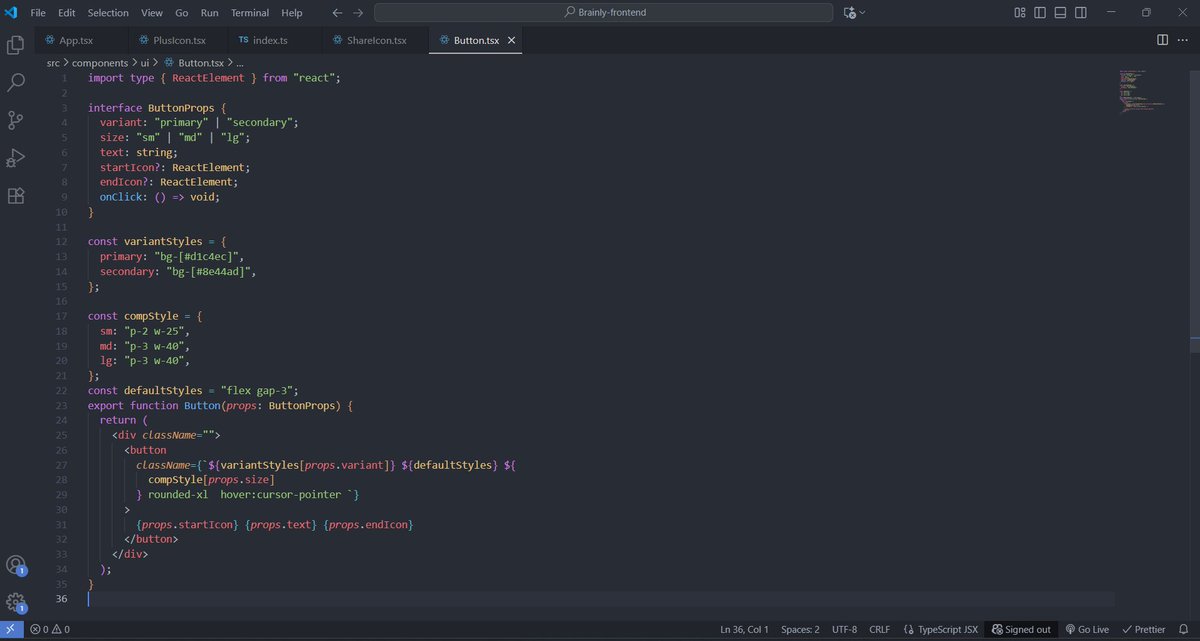Click "hover:cursor-pointer" class text
The height and width of the screenshot is (641, 1200).
[280, 494]
